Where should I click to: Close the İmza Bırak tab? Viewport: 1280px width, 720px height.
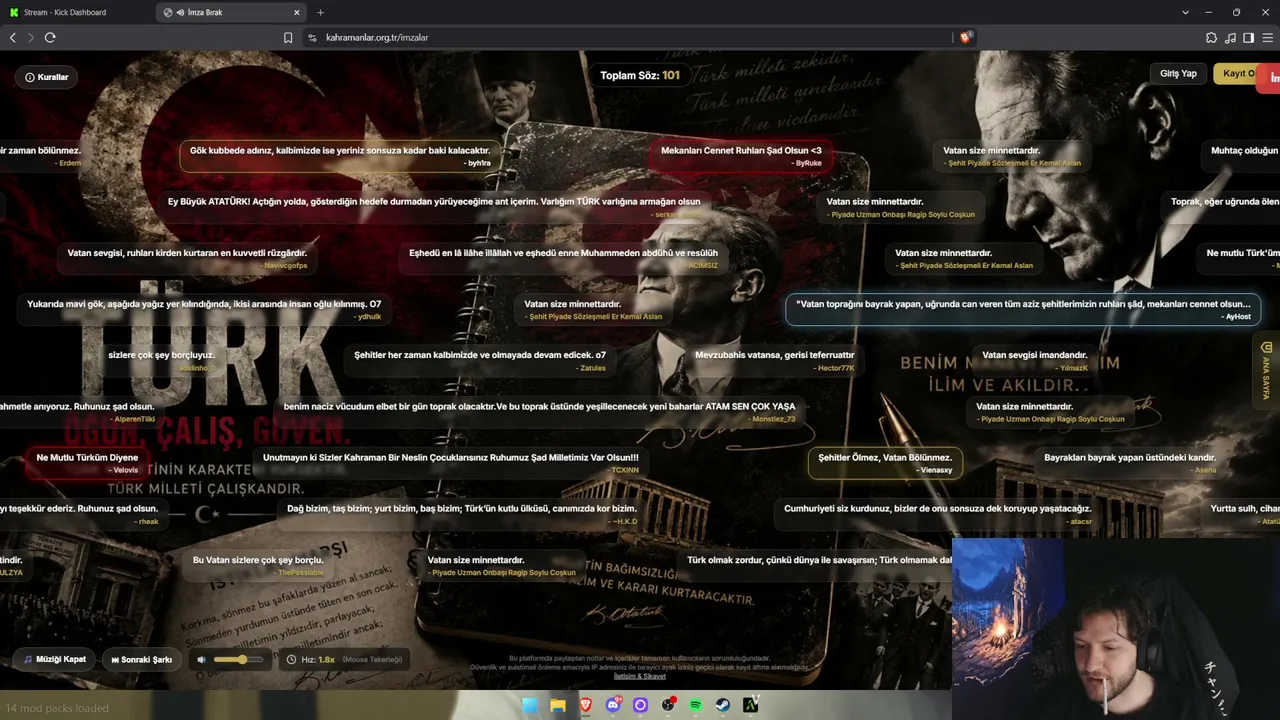tap(297, 12)
